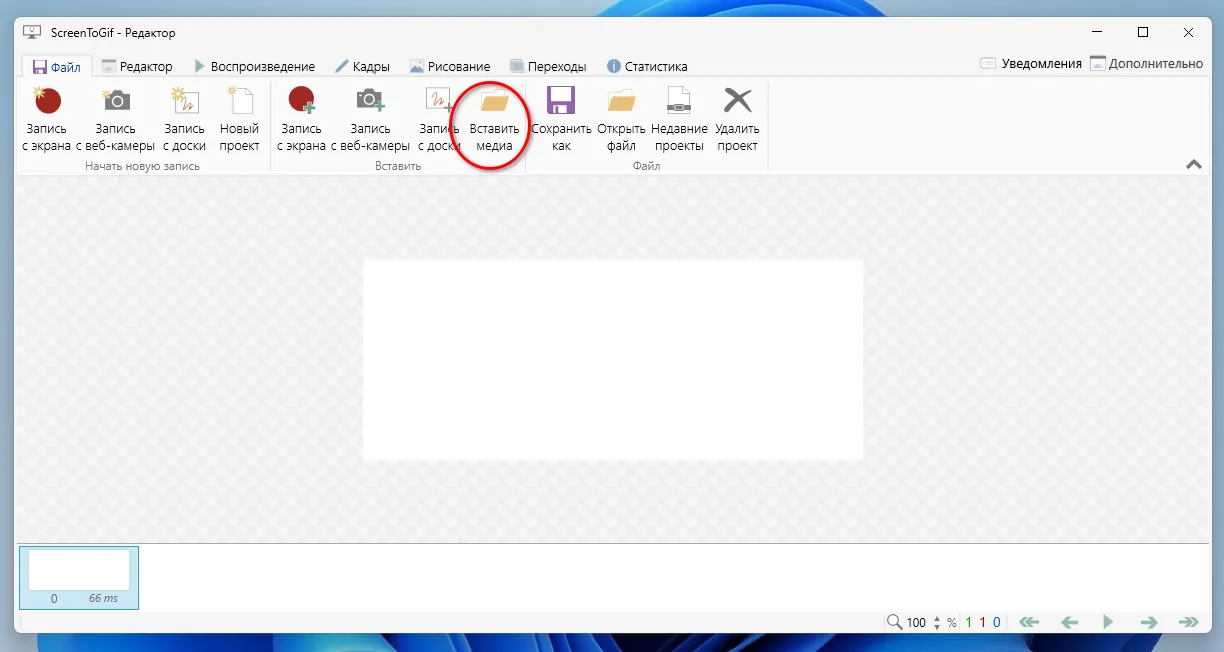The height and width of the screenshot is (652, 1224).
Task: Save the project with Сохранить как
Action: (x=560, y=120)
